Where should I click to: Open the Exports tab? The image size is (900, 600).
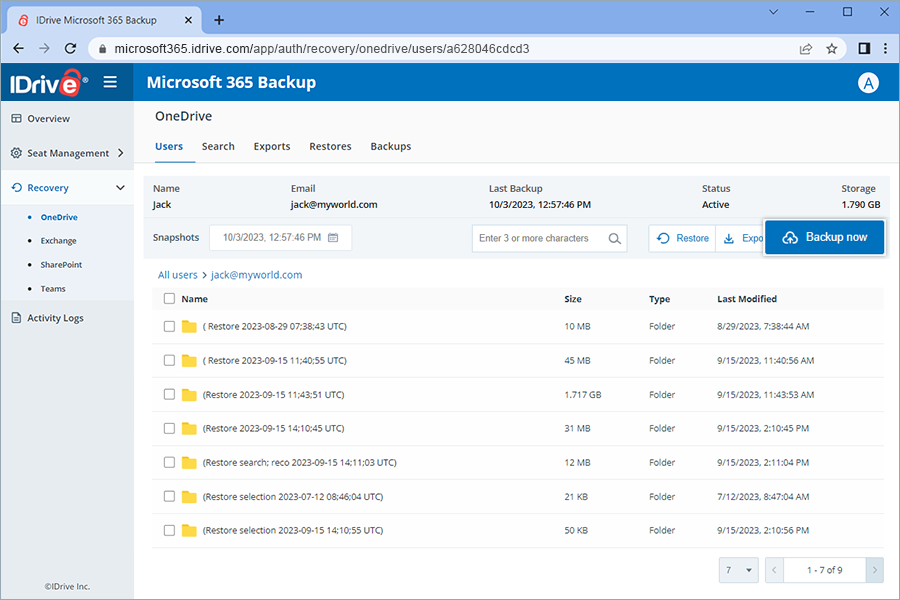tap(272, 146)
